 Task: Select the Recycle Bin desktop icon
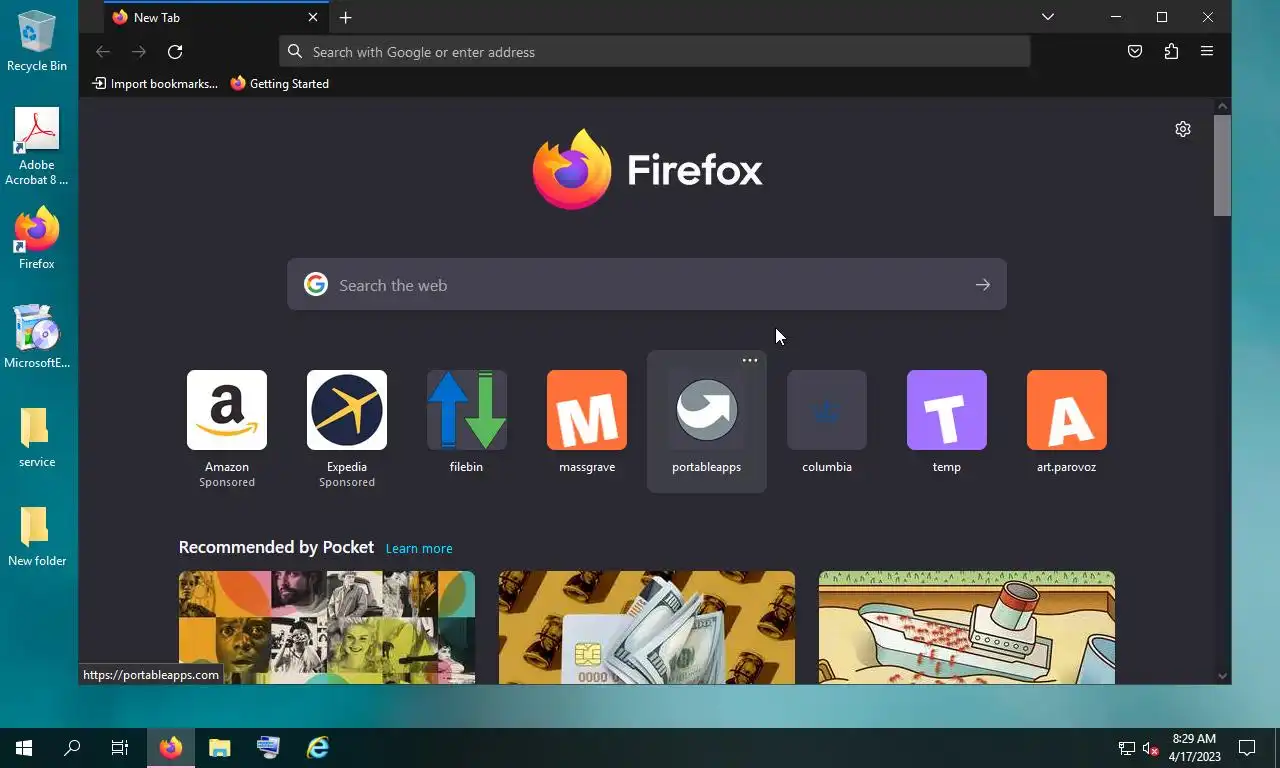coord(37,42)
